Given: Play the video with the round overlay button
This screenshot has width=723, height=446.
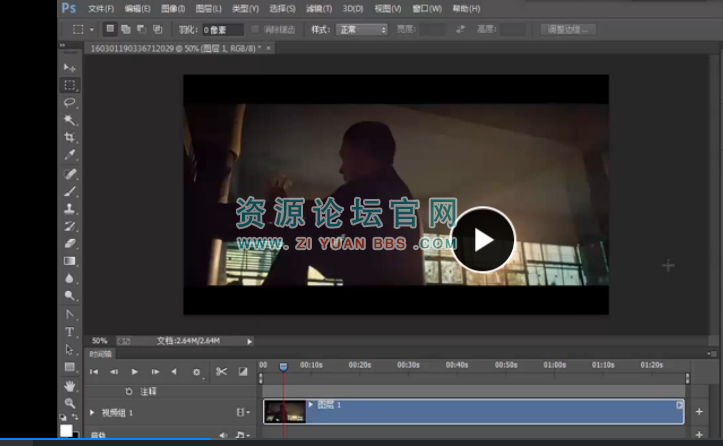Looking at the screenshot, I should (482, 239).
